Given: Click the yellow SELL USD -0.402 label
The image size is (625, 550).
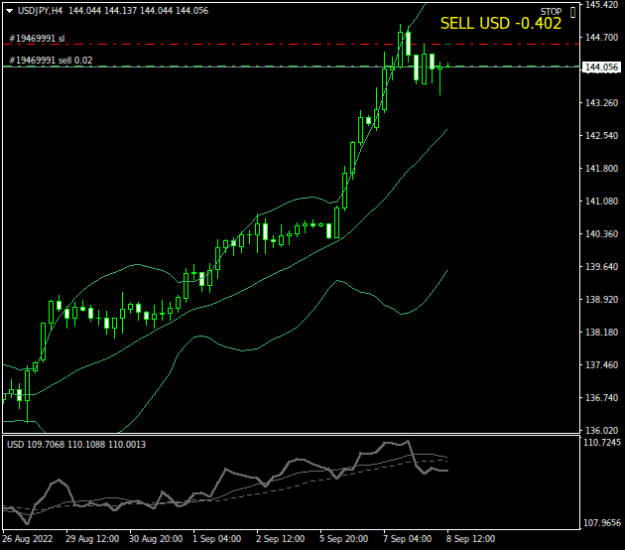Looking at the screenshot, I should coord(501,24).
